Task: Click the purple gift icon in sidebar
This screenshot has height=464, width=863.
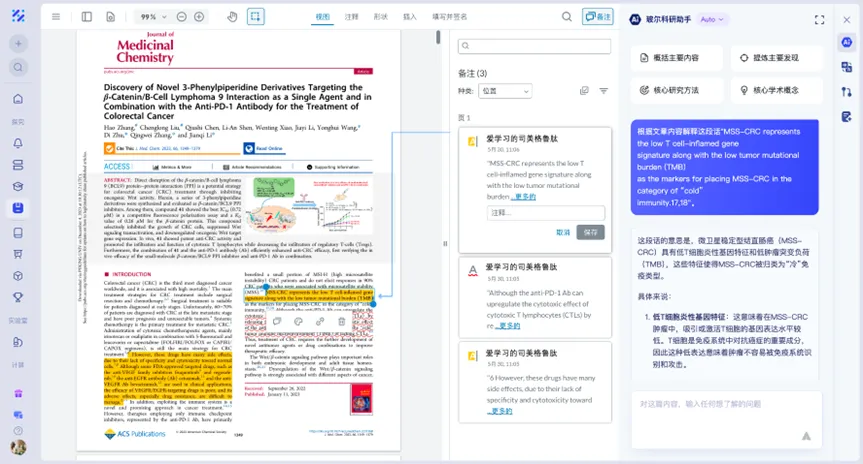Action: pyautogui.click(x=18, y=394)
